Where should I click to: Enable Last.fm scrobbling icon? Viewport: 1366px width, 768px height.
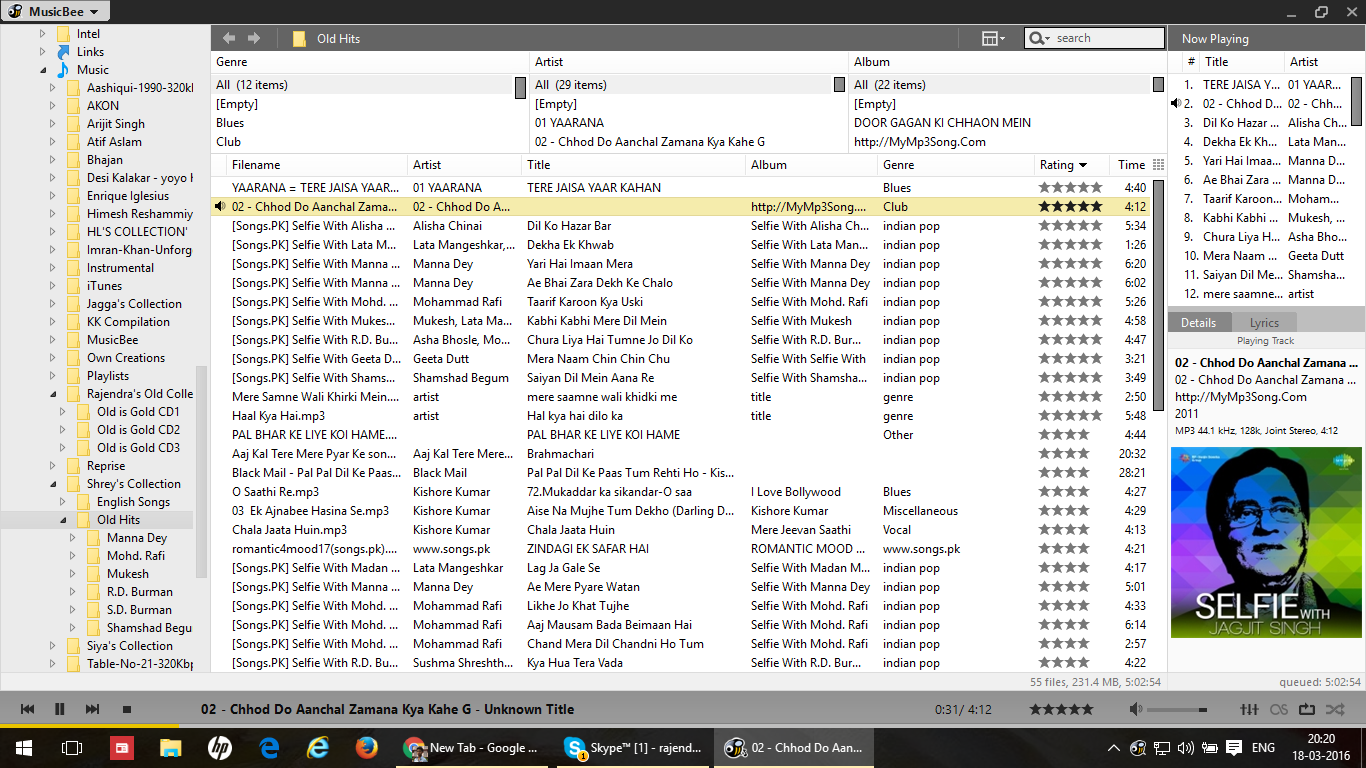[1278, 709]
